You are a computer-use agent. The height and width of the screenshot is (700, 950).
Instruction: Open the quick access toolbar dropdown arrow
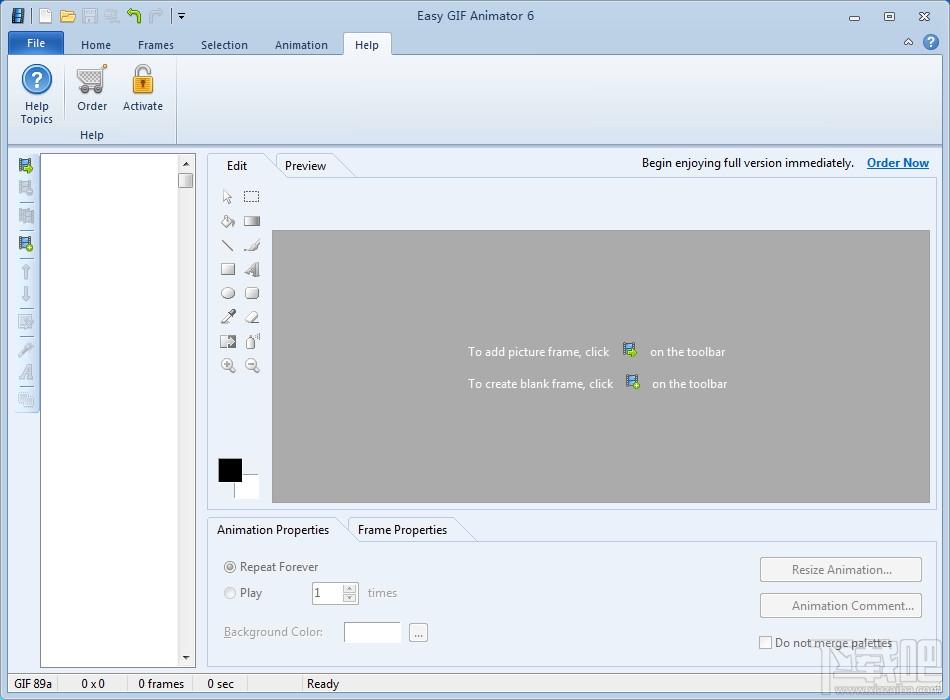coord(181,16)
